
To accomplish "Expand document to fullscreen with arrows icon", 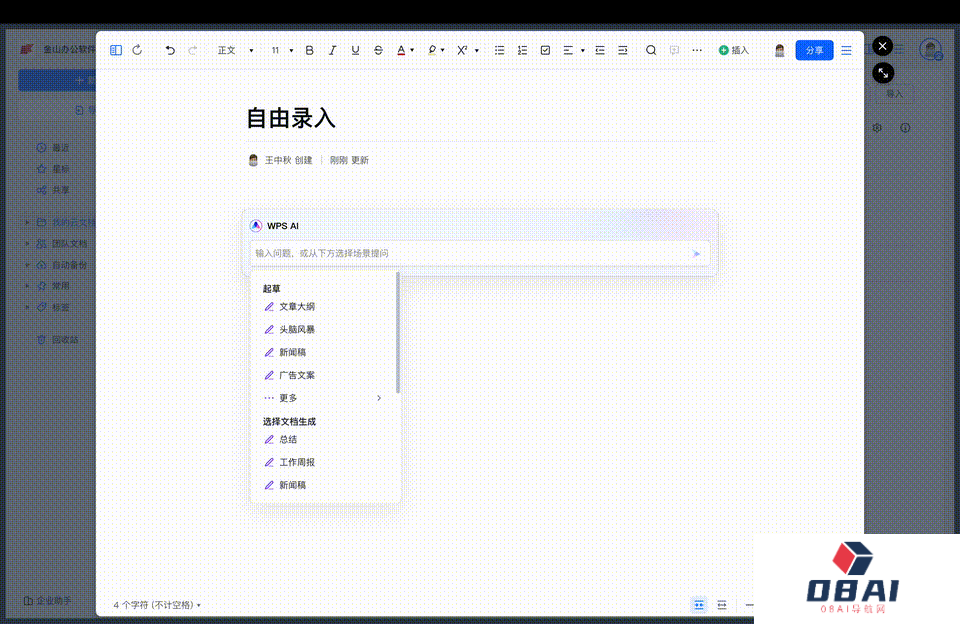I will [883, 73].
